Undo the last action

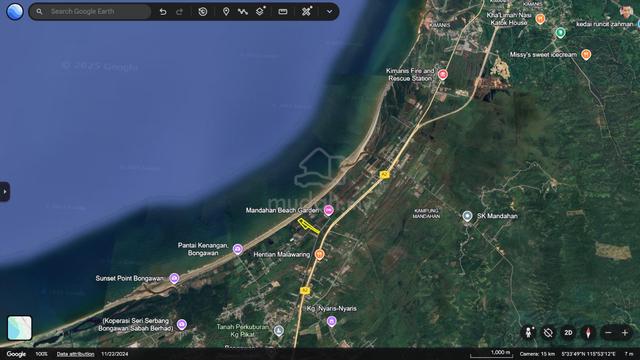click(x=163, y=11)
